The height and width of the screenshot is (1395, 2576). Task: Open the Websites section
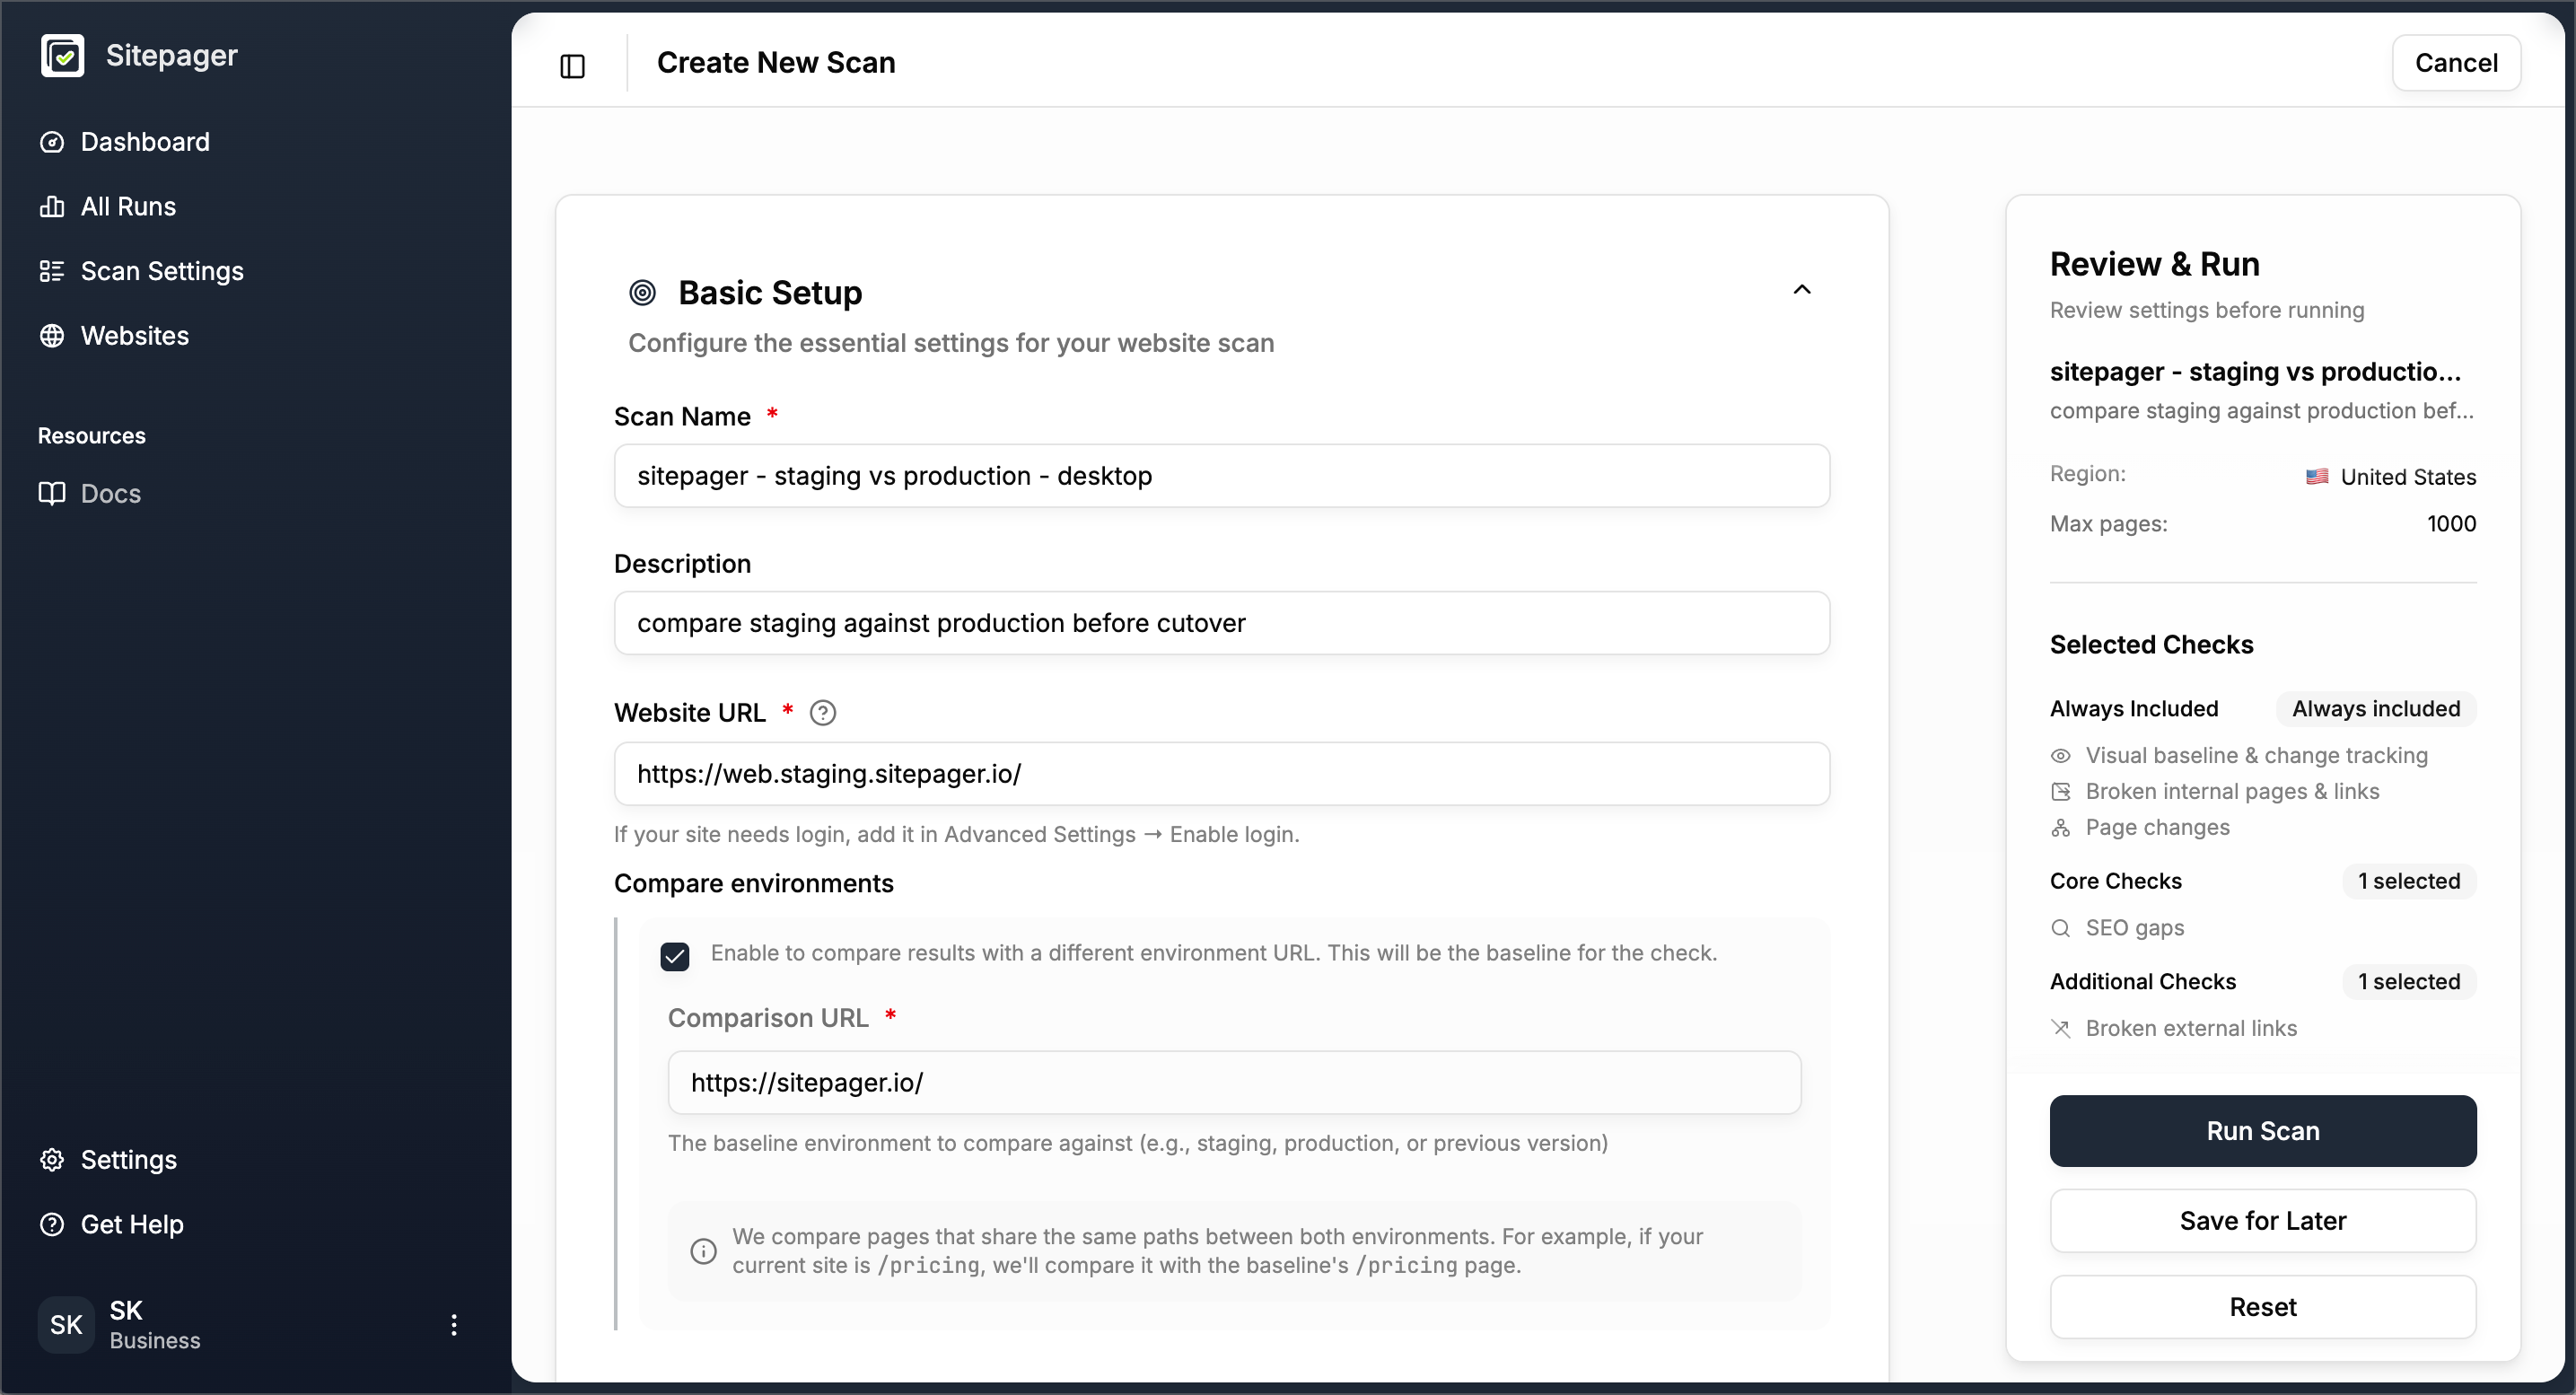coord(135,335)
